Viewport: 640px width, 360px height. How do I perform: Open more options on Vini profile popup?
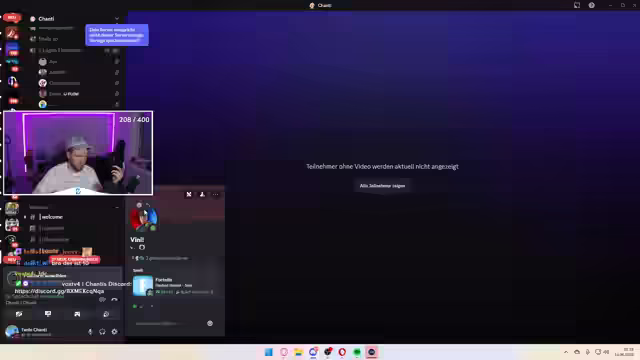click(x=216, y=195)
